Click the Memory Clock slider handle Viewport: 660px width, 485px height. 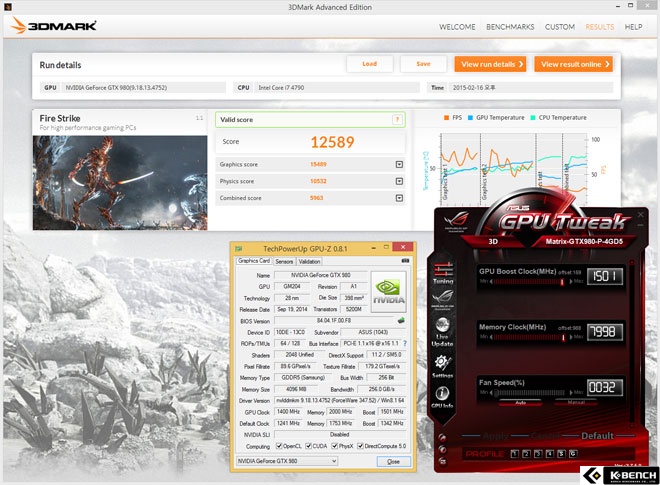(x=563, y=337)
